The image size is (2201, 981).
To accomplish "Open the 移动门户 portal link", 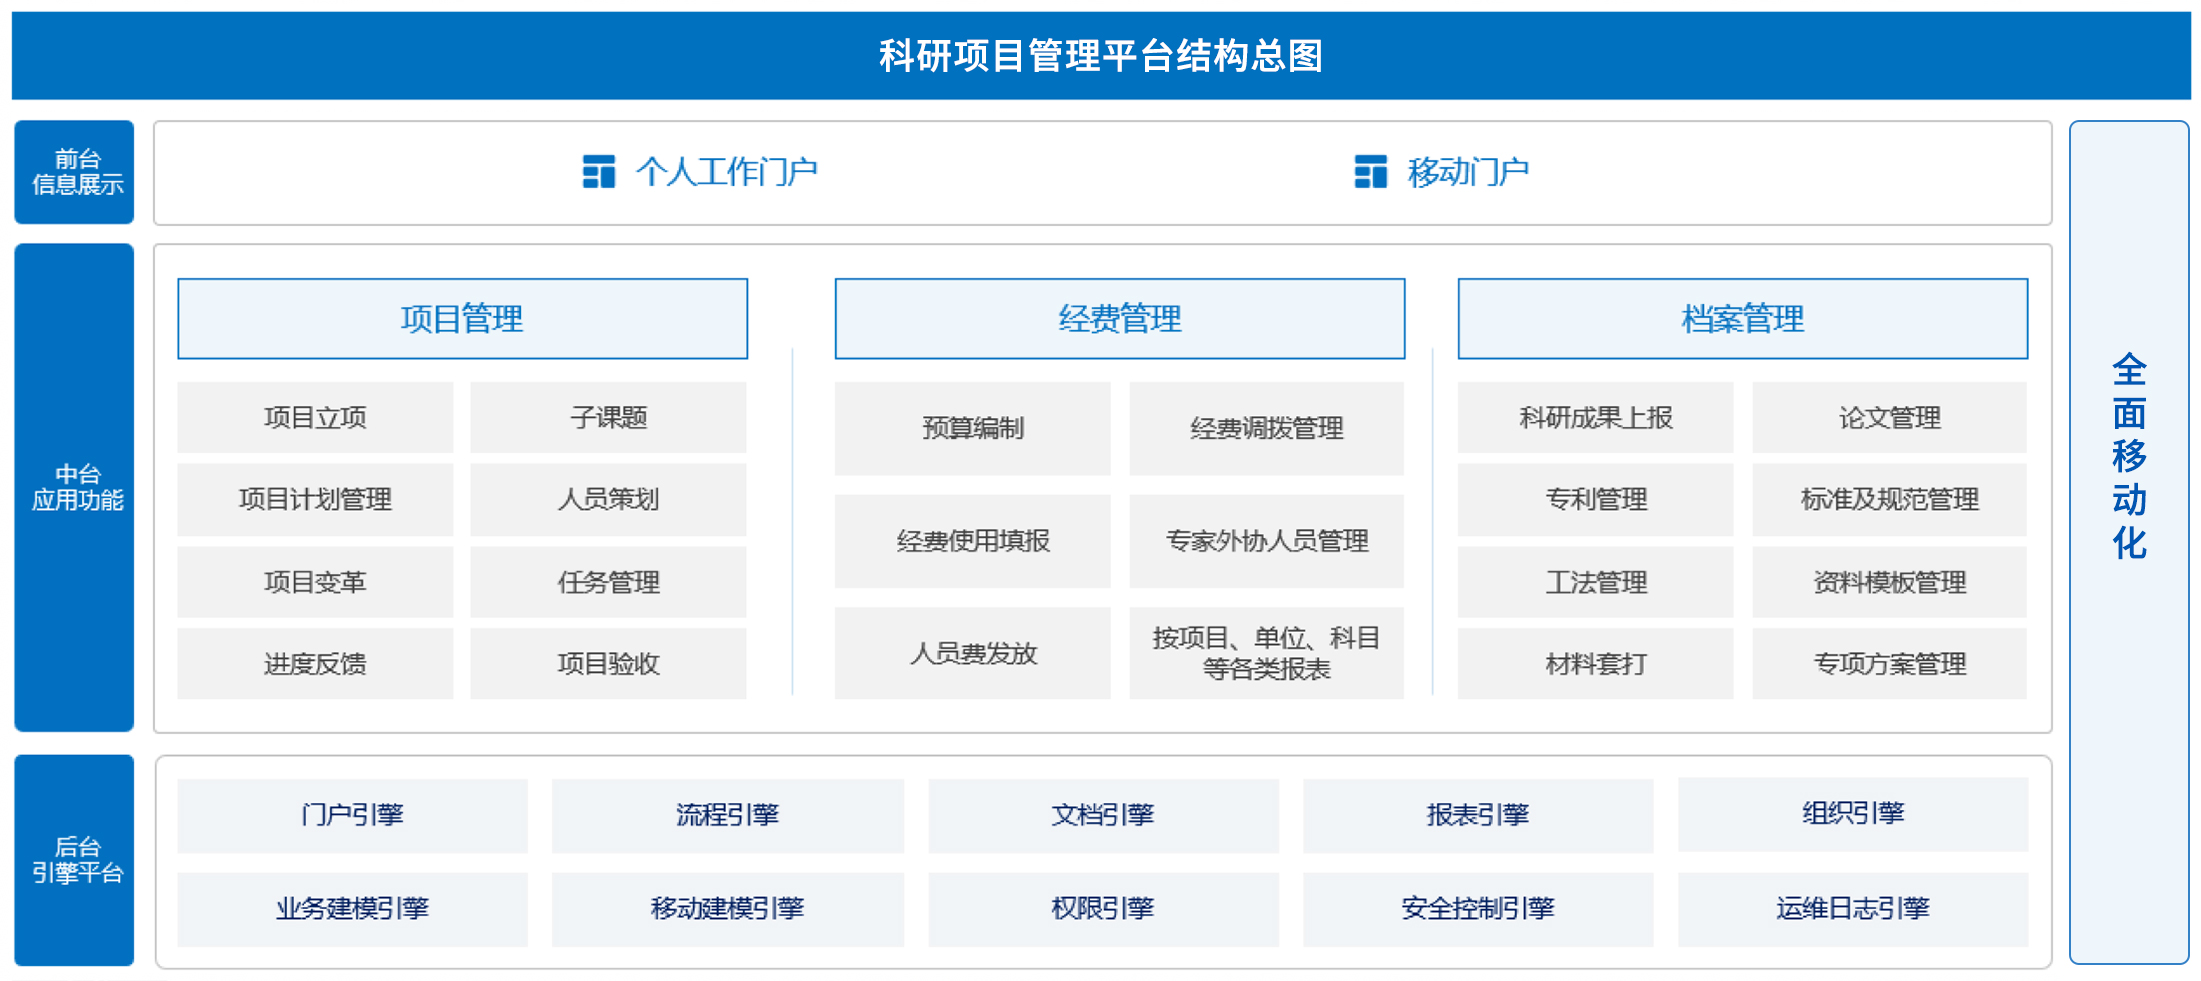I will coord(1467,172).
